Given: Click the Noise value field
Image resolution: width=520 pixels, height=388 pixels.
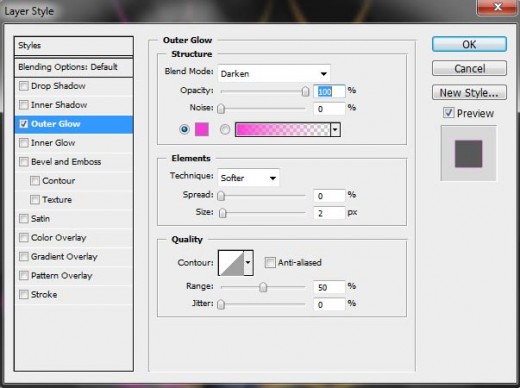Looking at the screenshot, I should pos(329,109).
